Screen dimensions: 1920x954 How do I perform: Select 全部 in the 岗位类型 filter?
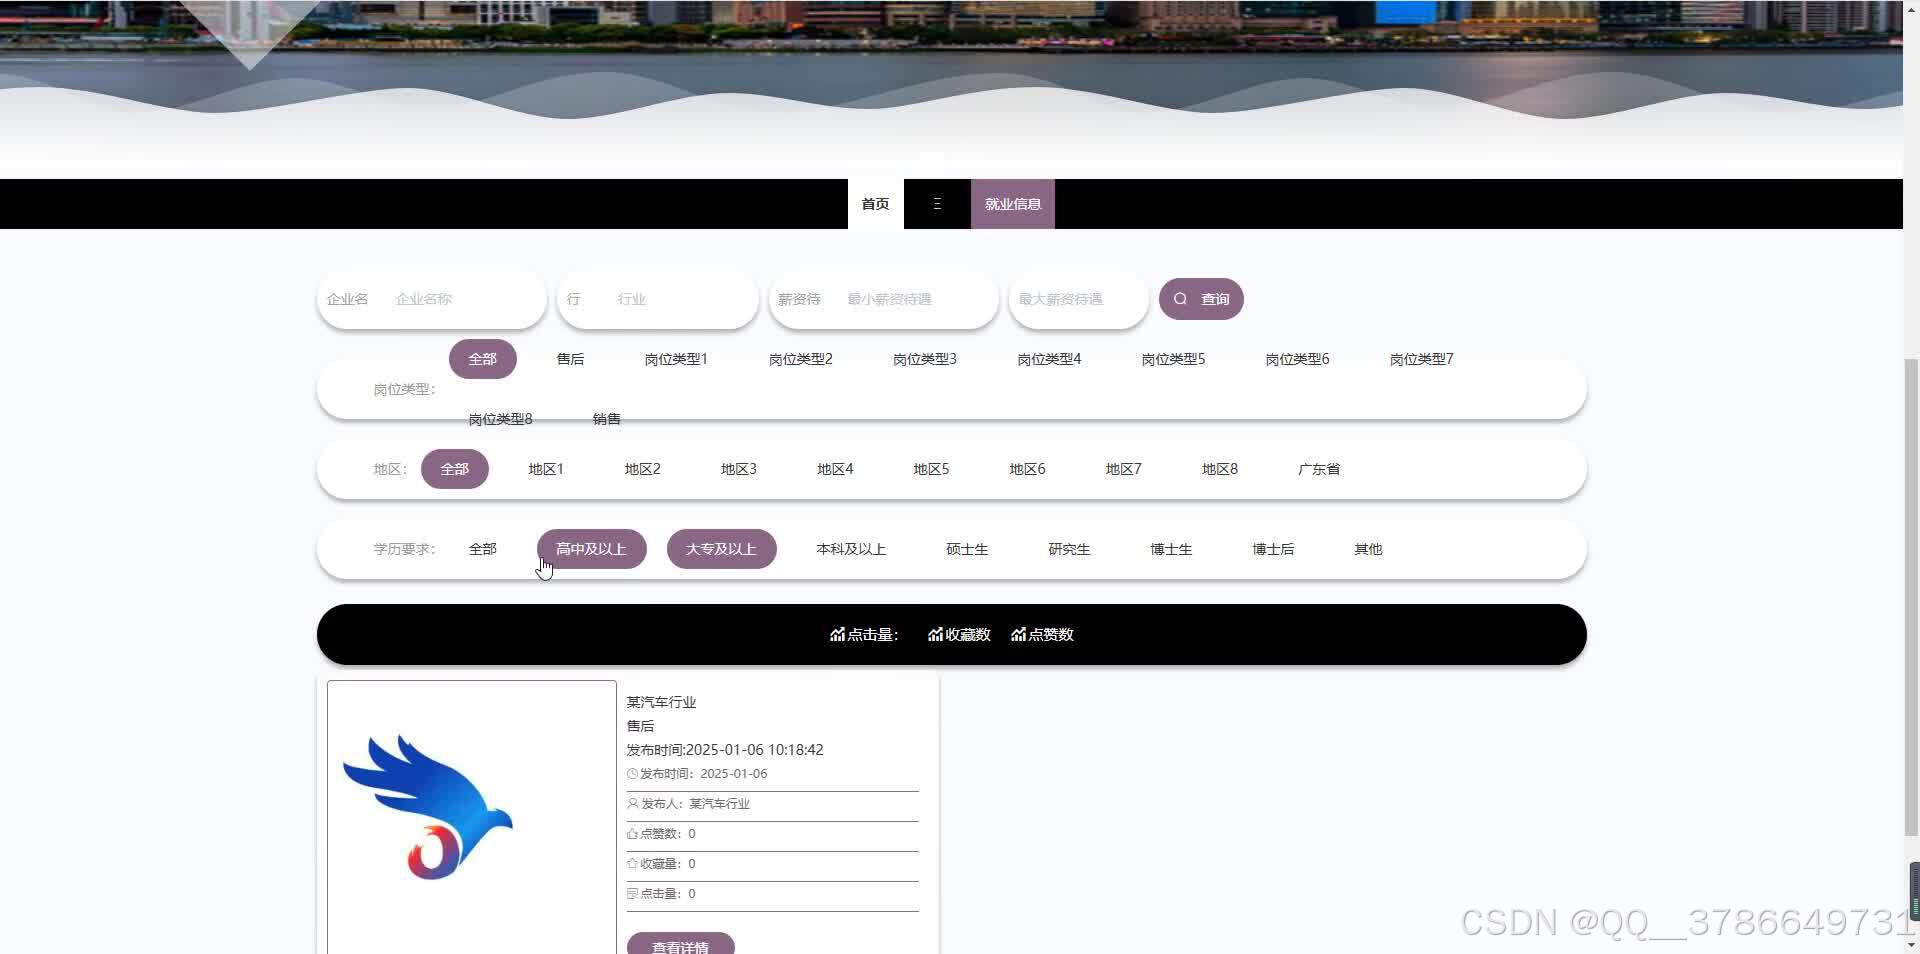tap(482, 359)
